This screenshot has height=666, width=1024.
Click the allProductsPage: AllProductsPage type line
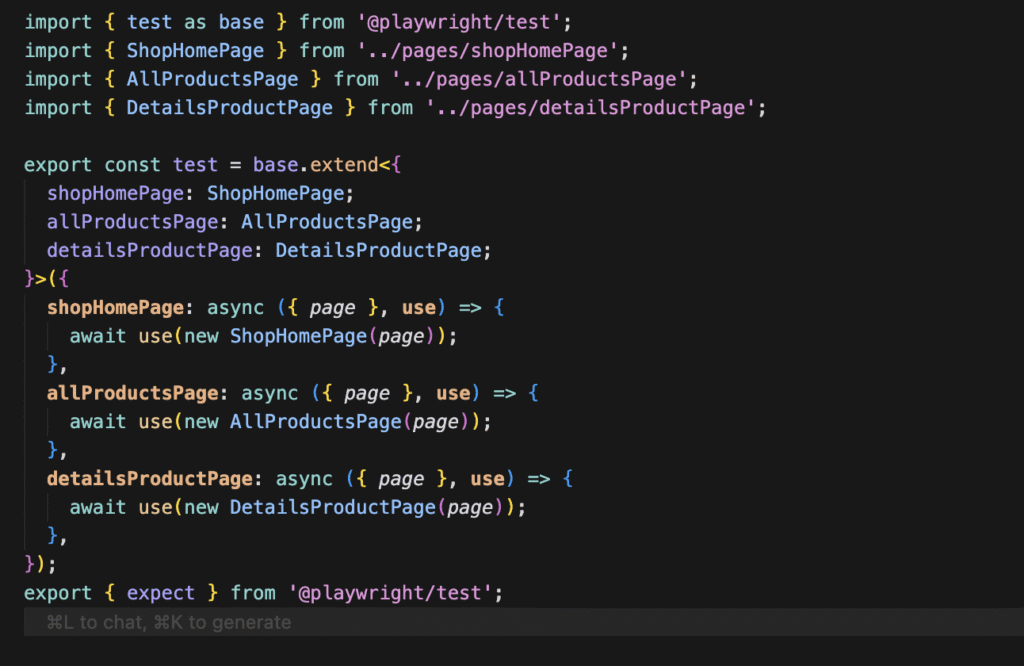point(230,221)
